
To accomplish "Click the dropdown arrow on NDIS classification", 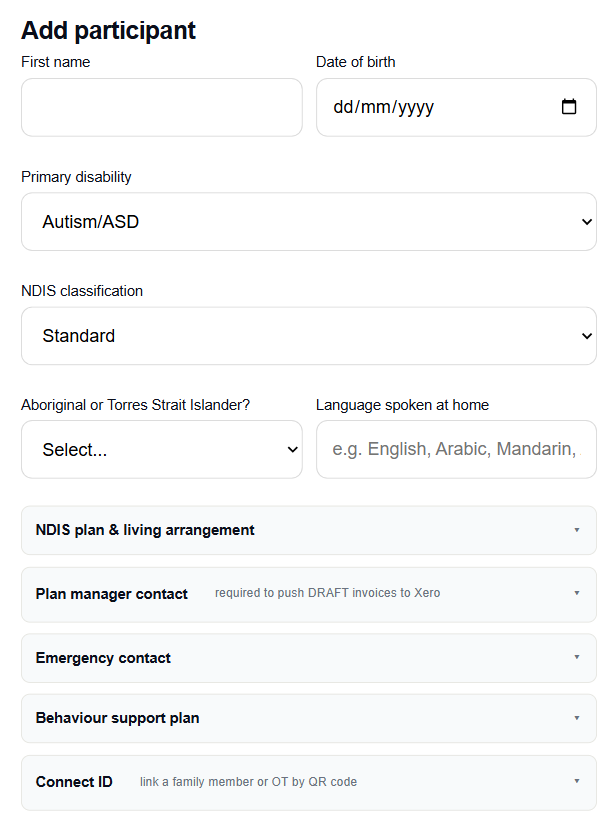I will [589, 336].
